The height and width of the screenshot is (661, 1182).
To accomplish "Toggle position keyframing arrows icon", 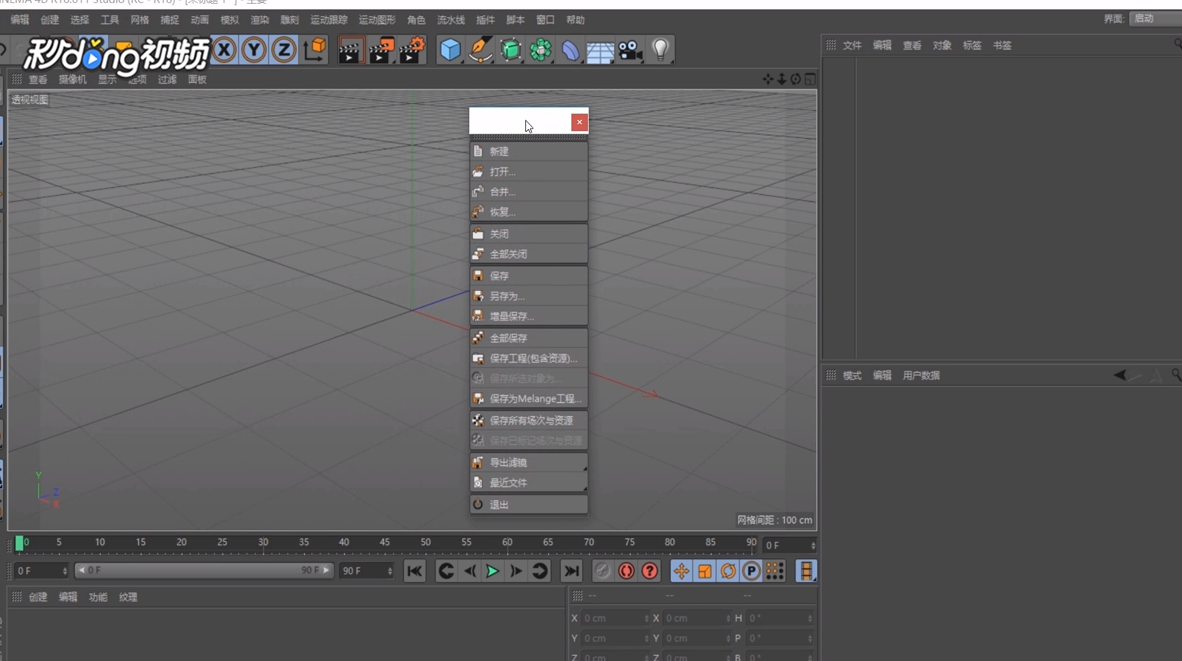I will (681, 571).
